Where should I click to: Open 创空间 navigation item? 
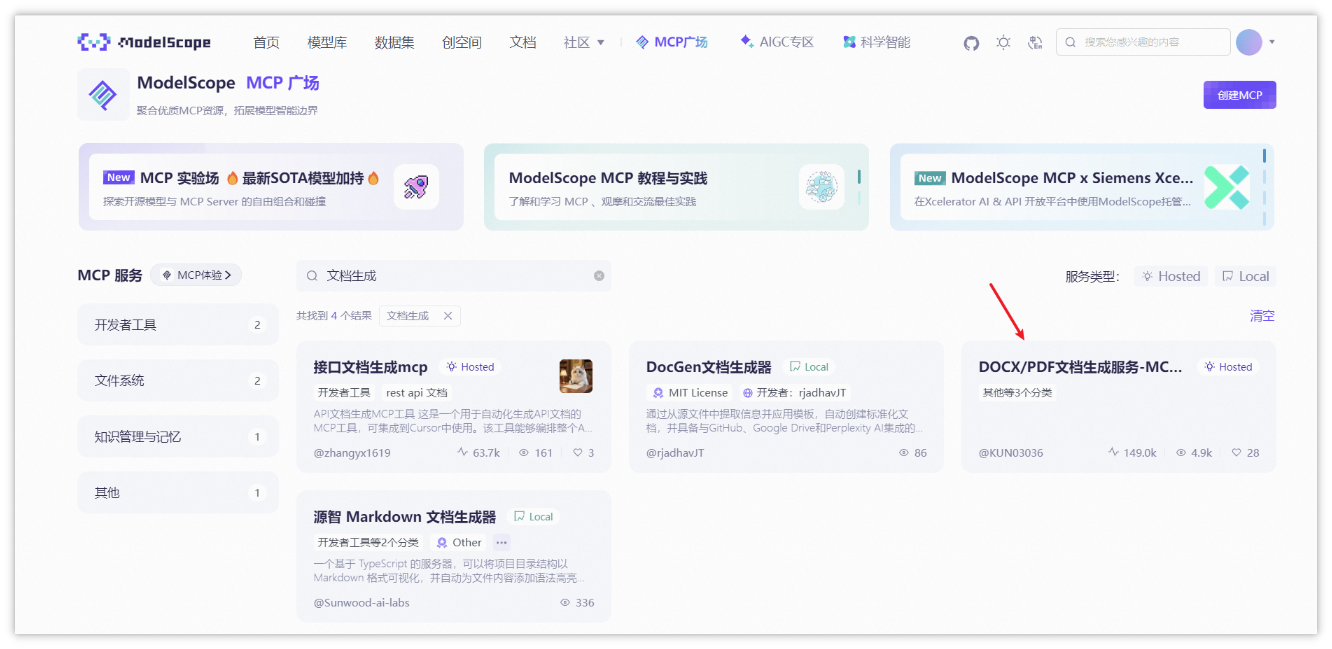(x=461, y=42)
